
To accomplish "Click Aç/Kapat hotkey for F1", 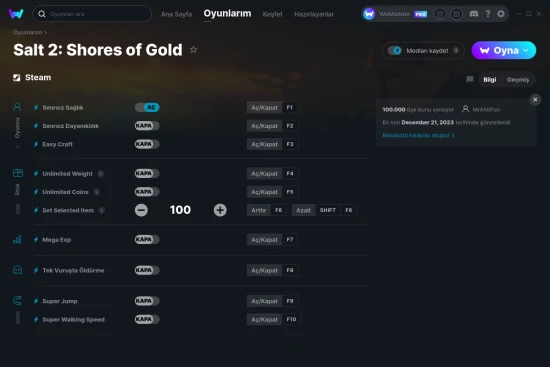I will 272,107.
